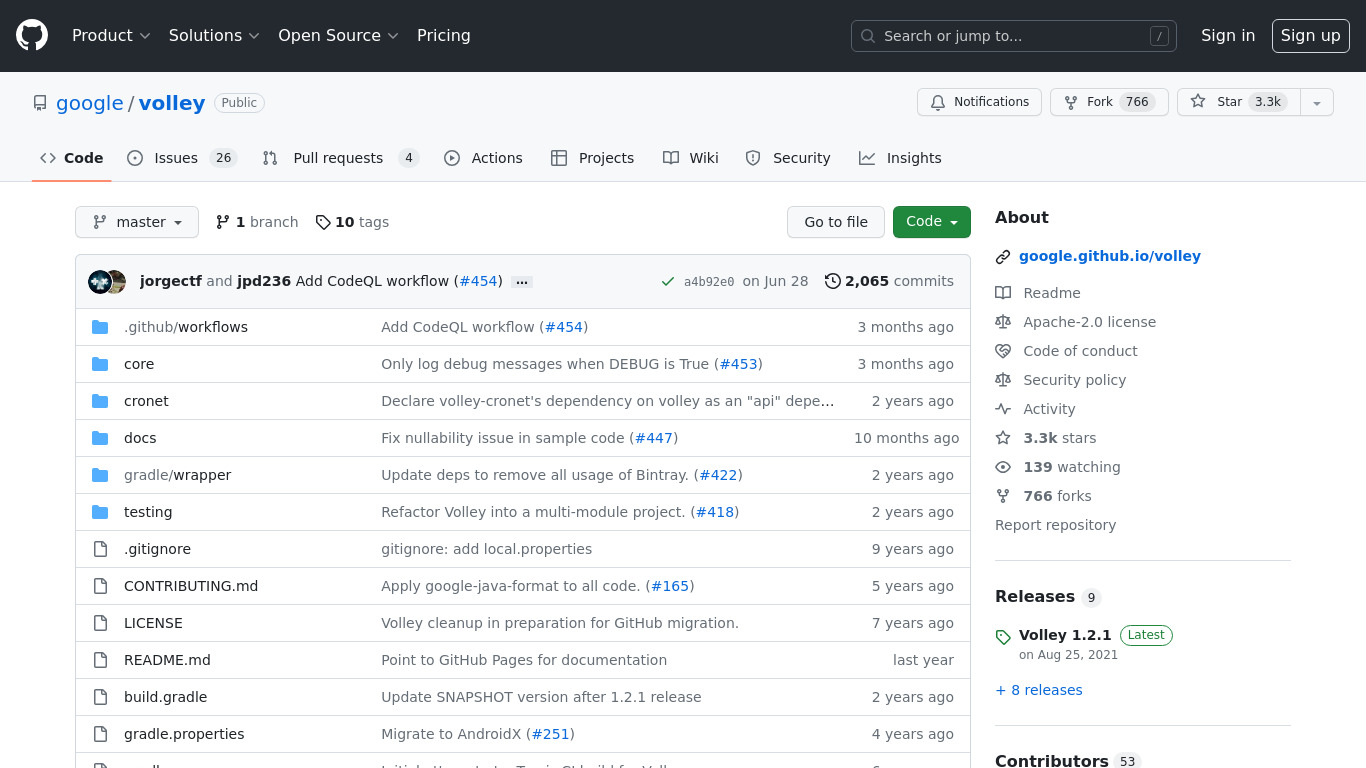Viewport: 1366px width, 768px height.
Task: Click the commit author avatars
Action: click(x=107, y=282)
